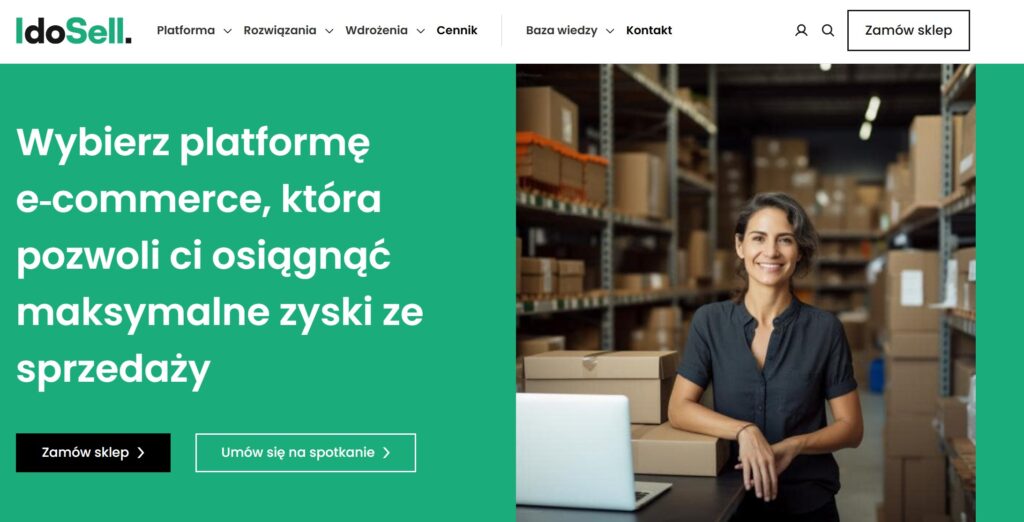Expand the Baza wiedzy chevron
This screenshot has height=522, width=1024.
pos(610,31)
